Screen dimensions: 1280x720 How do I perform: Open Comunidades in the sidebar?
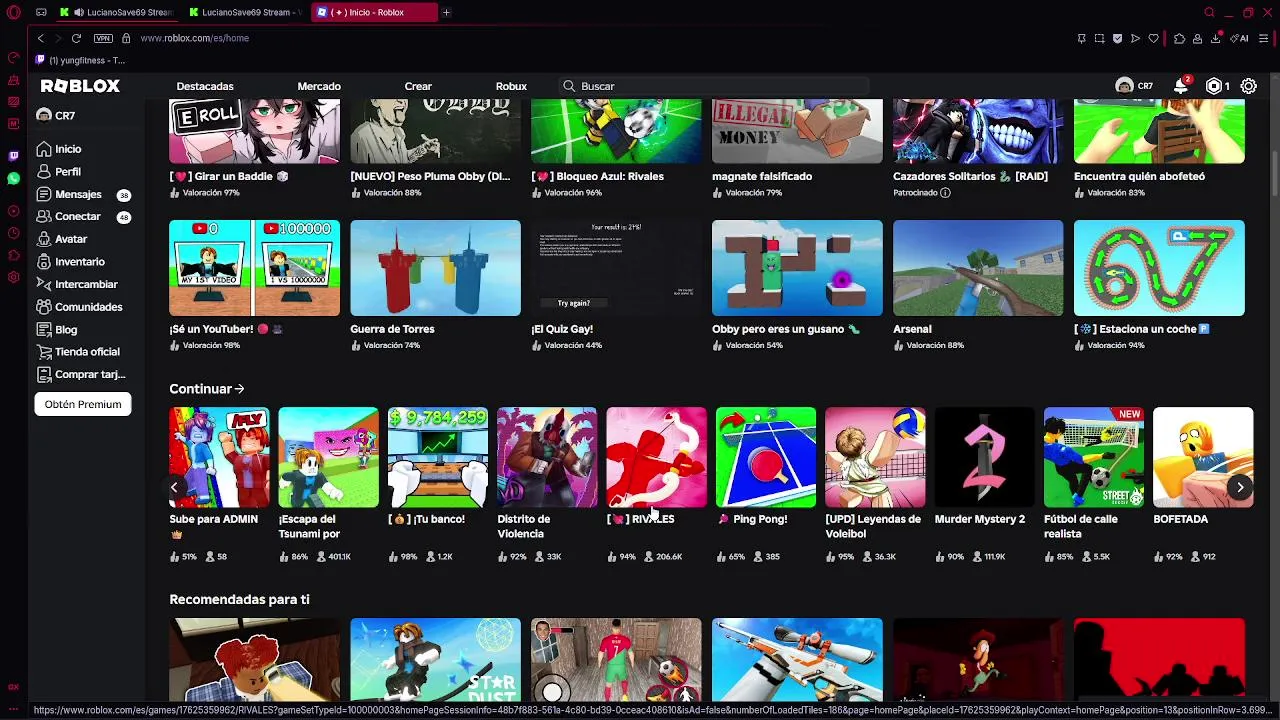click(79, 307)
